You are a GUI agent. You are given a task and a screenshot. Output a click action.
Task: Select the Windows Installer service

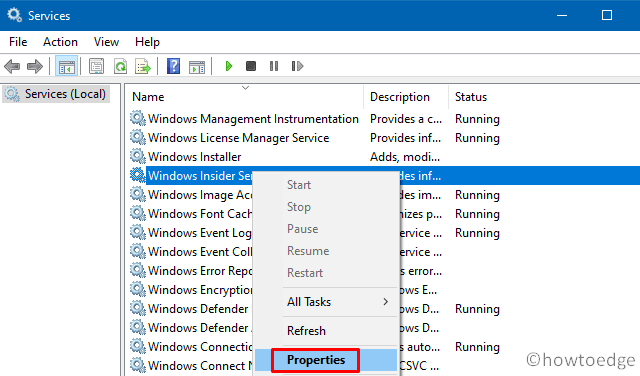point(194,157)
